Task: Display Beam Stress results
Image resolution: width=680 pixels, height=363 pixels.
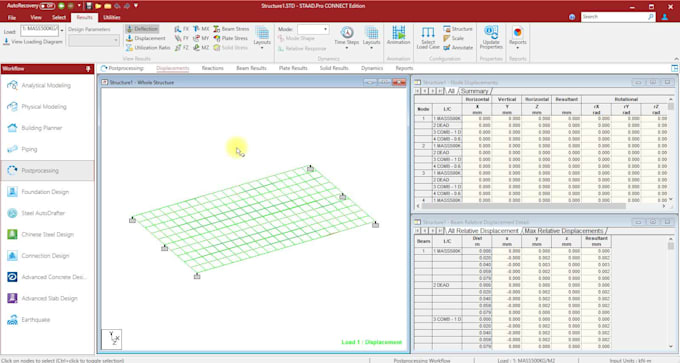Action: coord(231,29)
